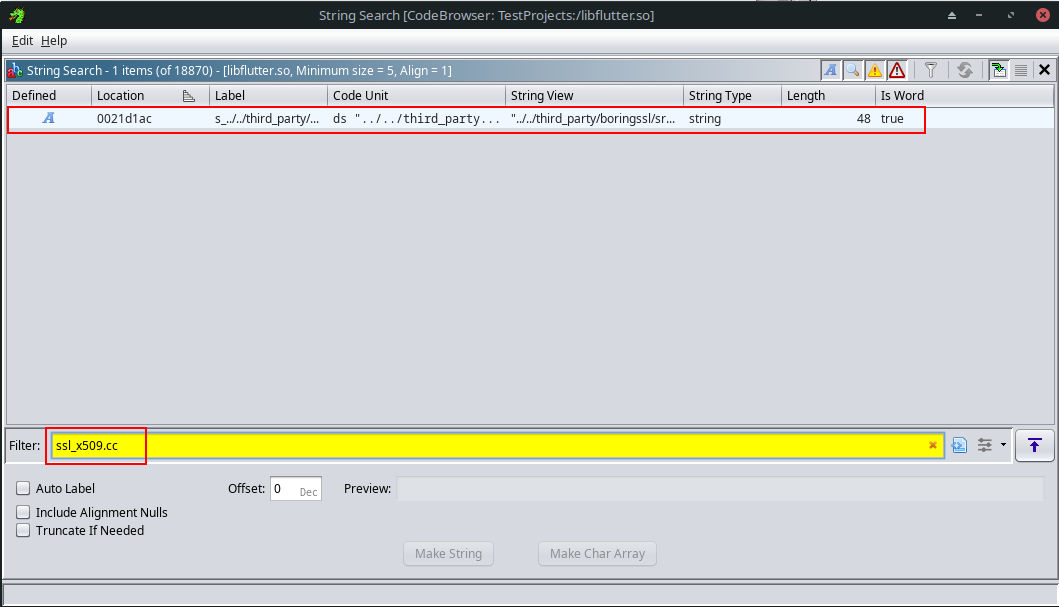This screenshot has height=607, width=1059.
Task: Toggle the defined strings 'A' filter icon
Action: 831,70
